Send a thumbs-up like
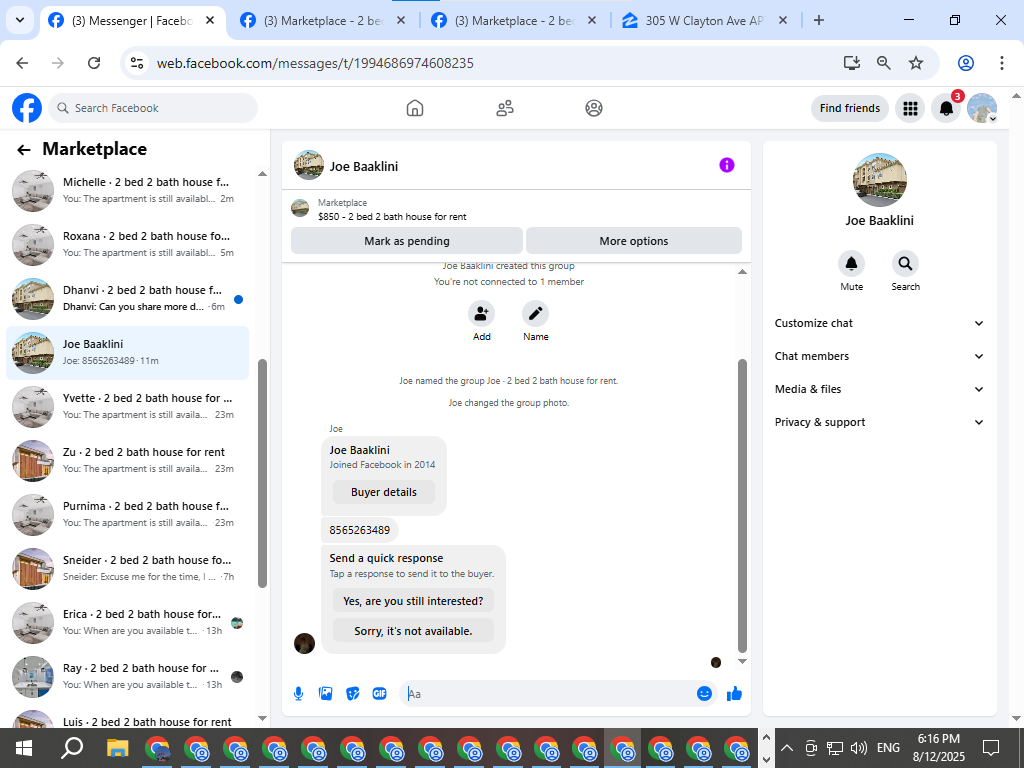 point(734,694)
